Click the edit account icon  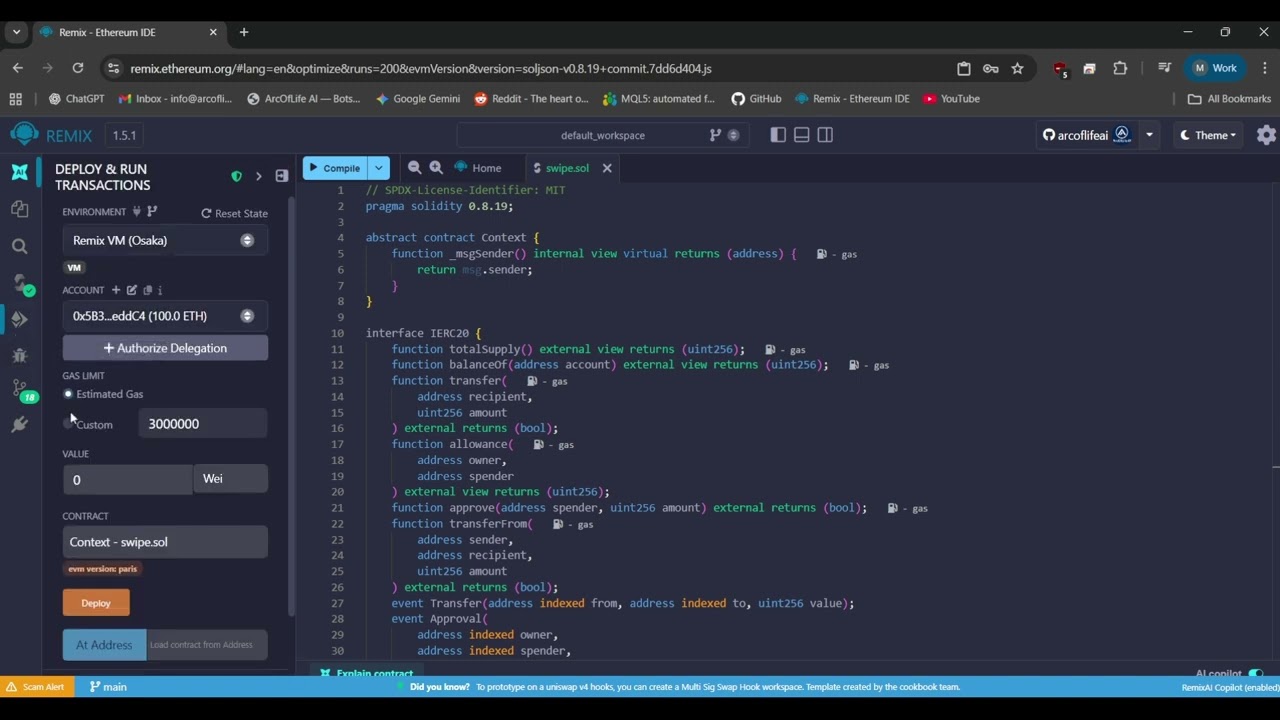(x=131, y=290)
